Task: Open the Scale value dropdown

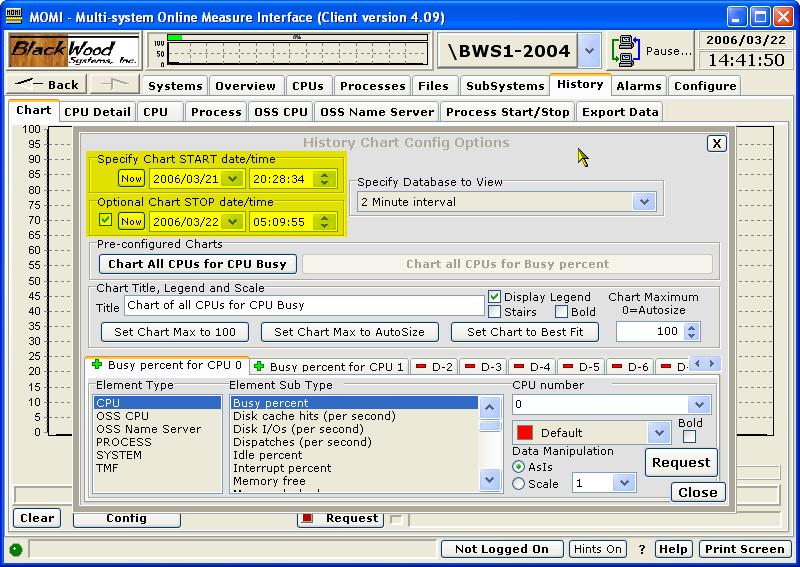Action: pos(623,483)
